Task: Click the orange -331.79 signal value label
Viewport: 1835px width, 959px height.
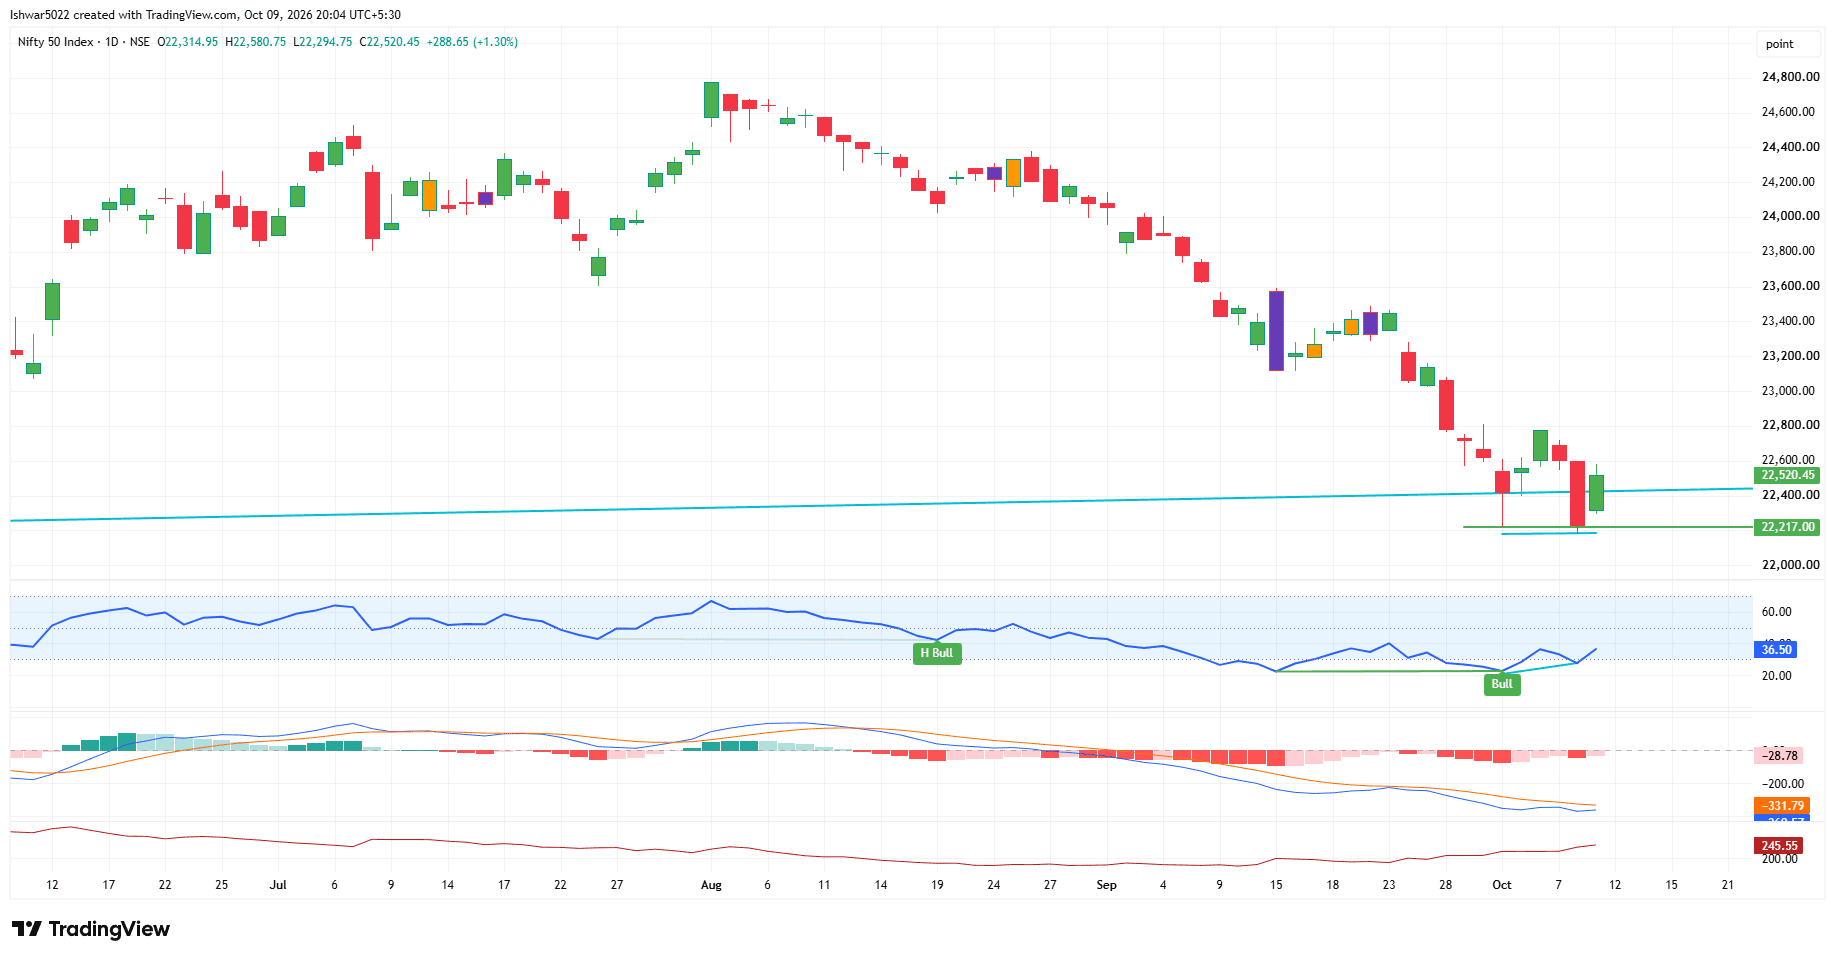Action: (x=1781, y=806)
